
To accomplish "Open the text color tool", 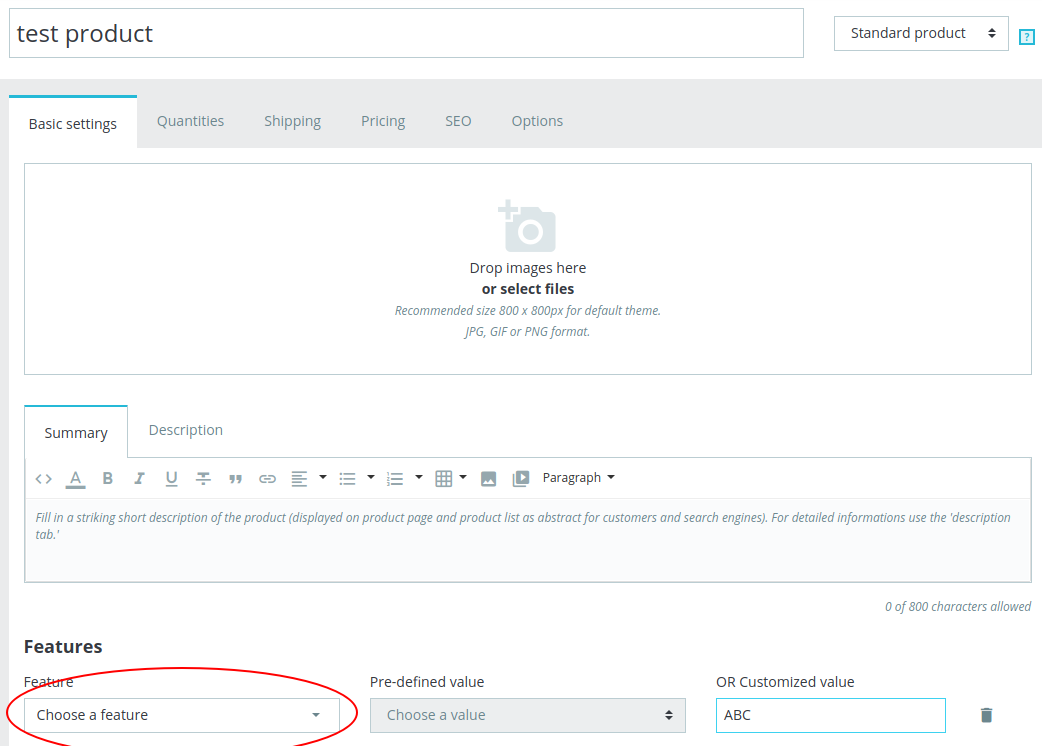I will [75, 477].
